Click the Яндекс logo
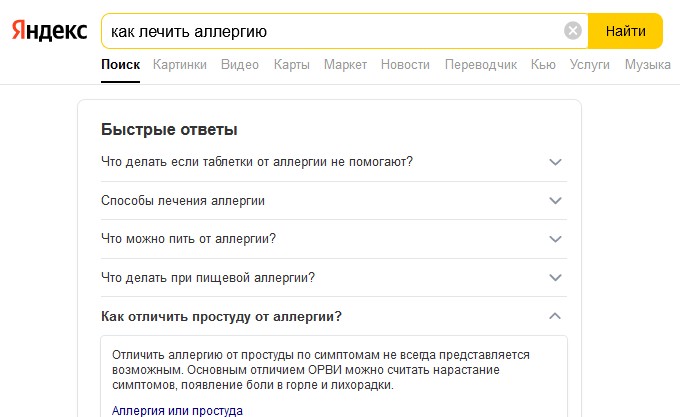This screenshot has height=417, width=680. [x=49, y=31]
